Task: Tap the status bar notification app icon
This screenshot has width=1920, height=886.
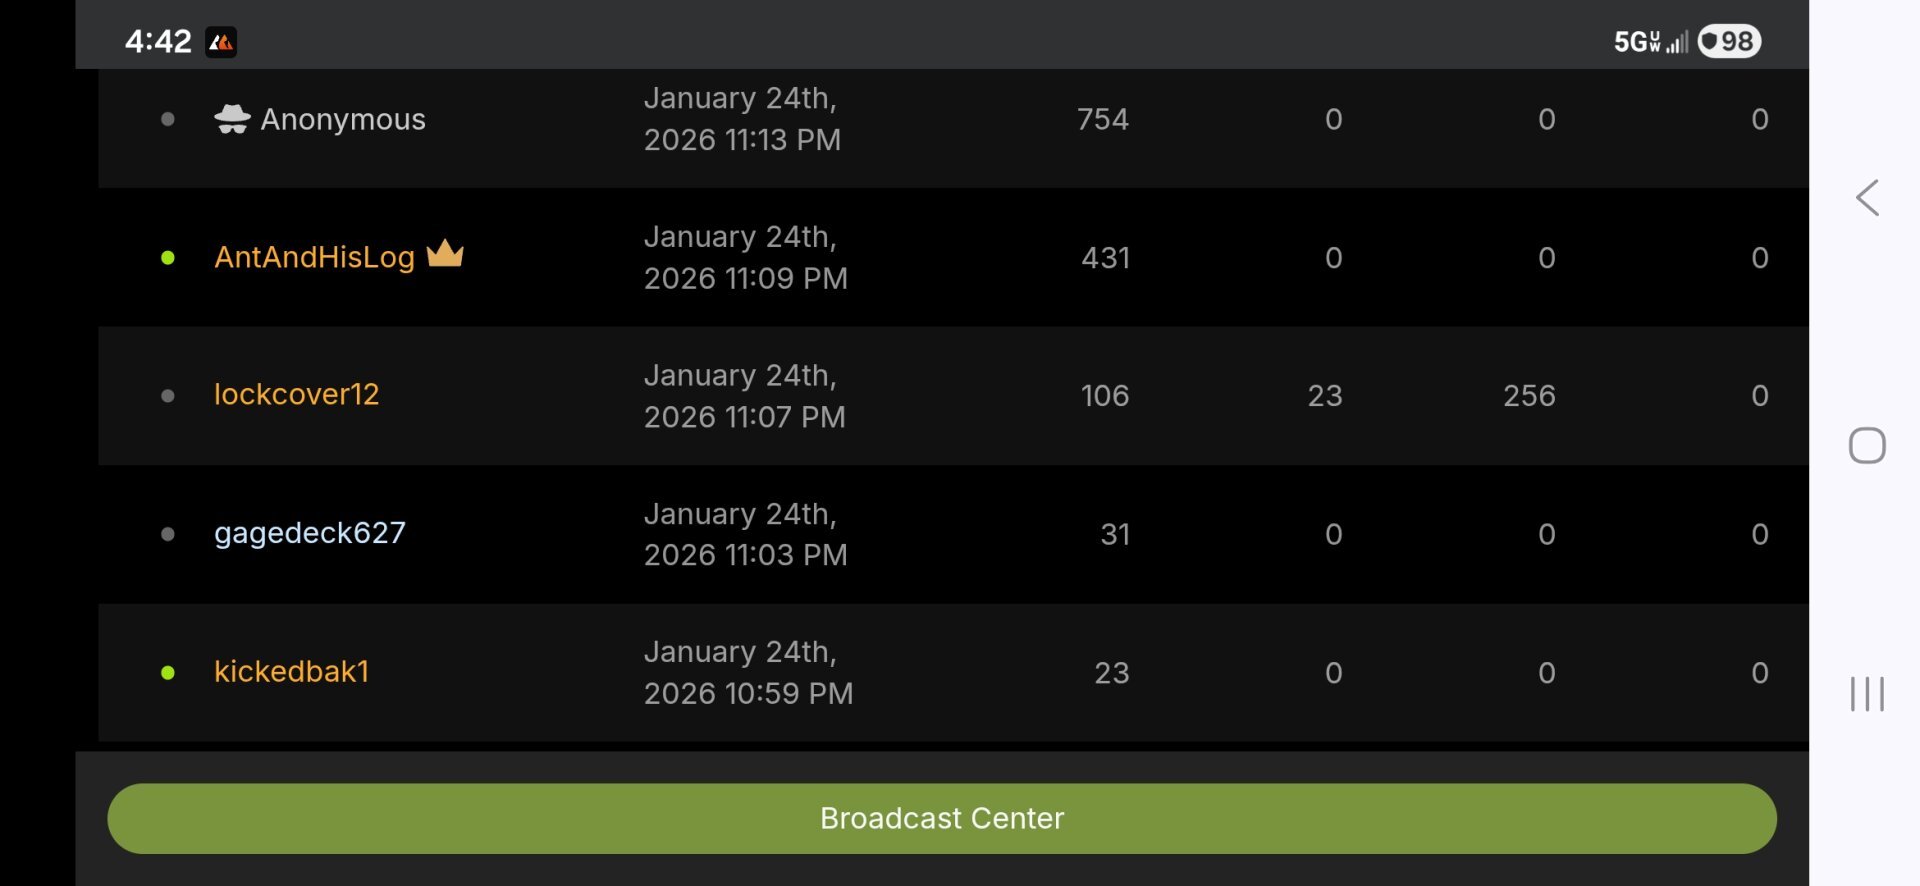Action: [x=221, y=42]
